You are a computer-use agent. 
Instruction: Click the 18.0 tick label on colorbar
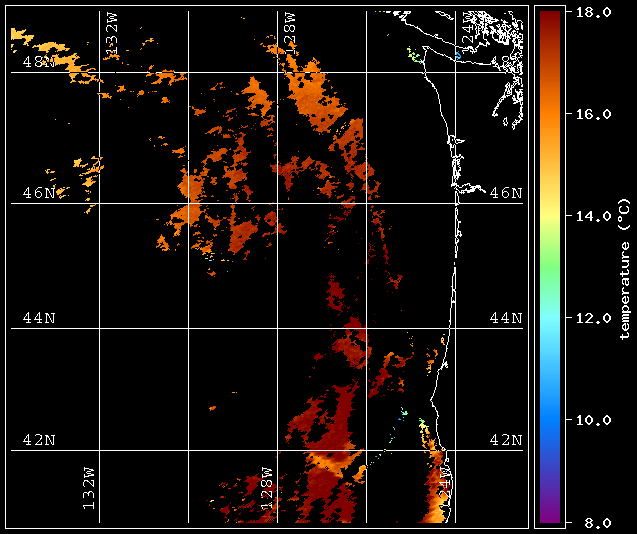588,12
